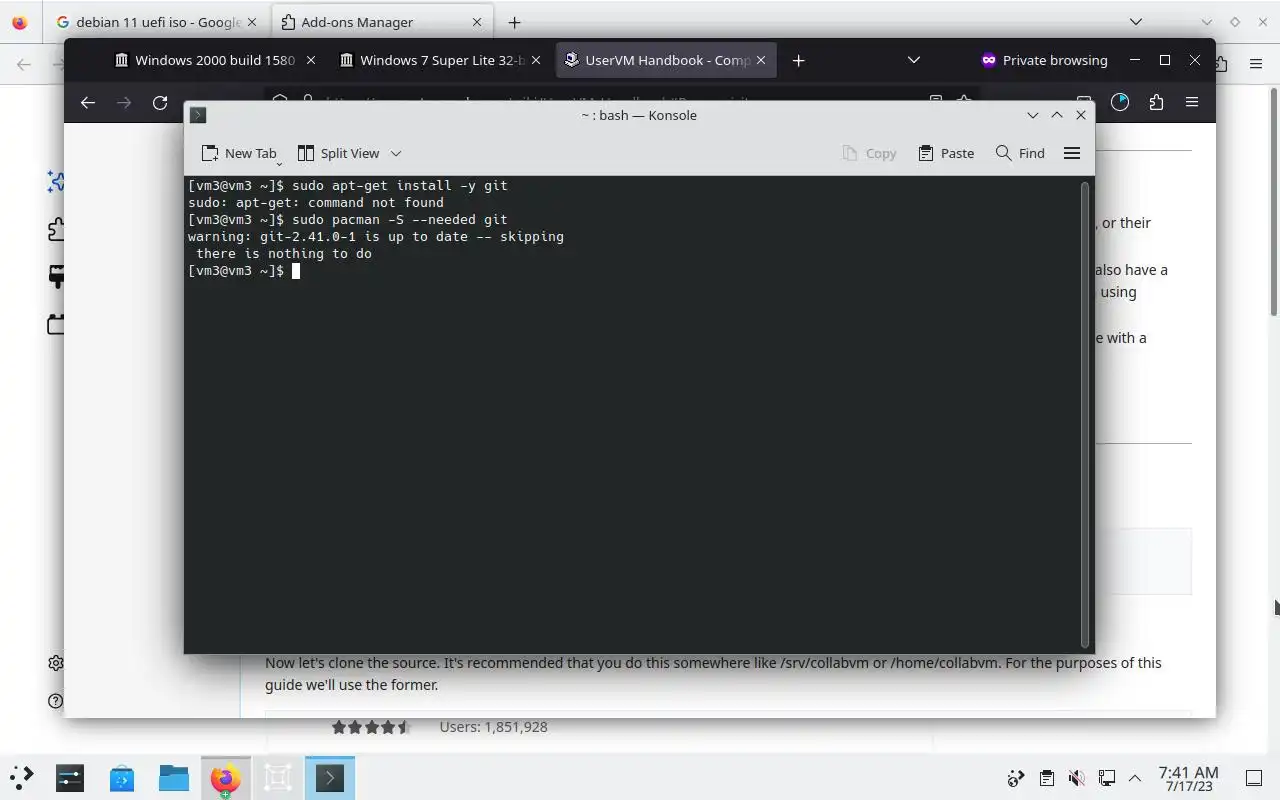Click the Konsole terminal icon in title bar
This screenshot has height=800, width=1280.
click(x=198, y=115)
